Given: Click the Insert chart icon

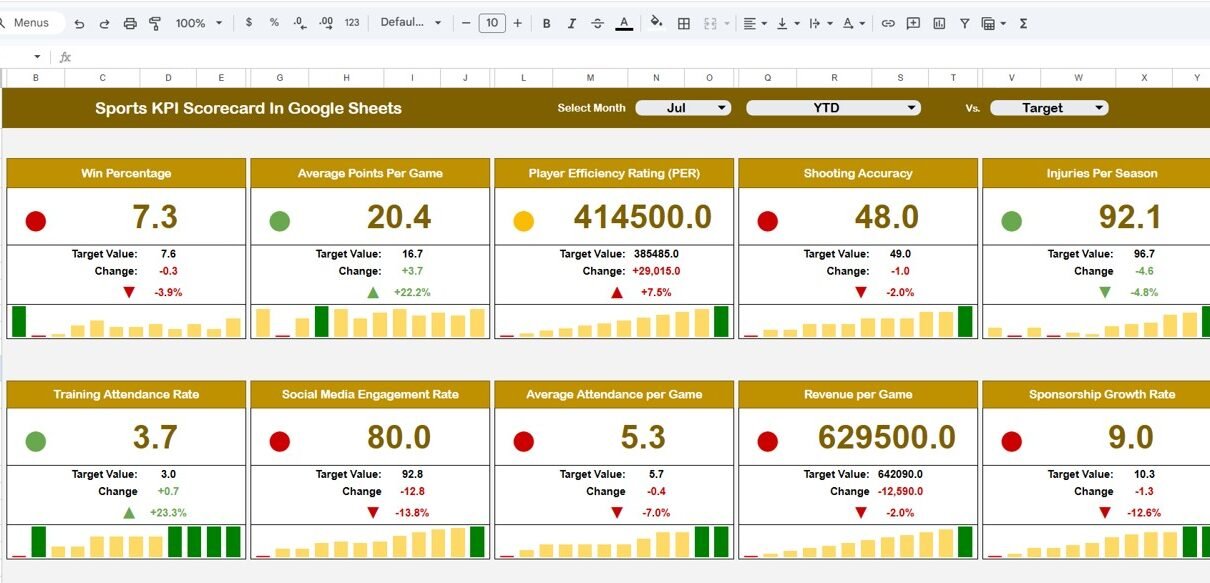Looking at the screenshot, I should [939, 23].
